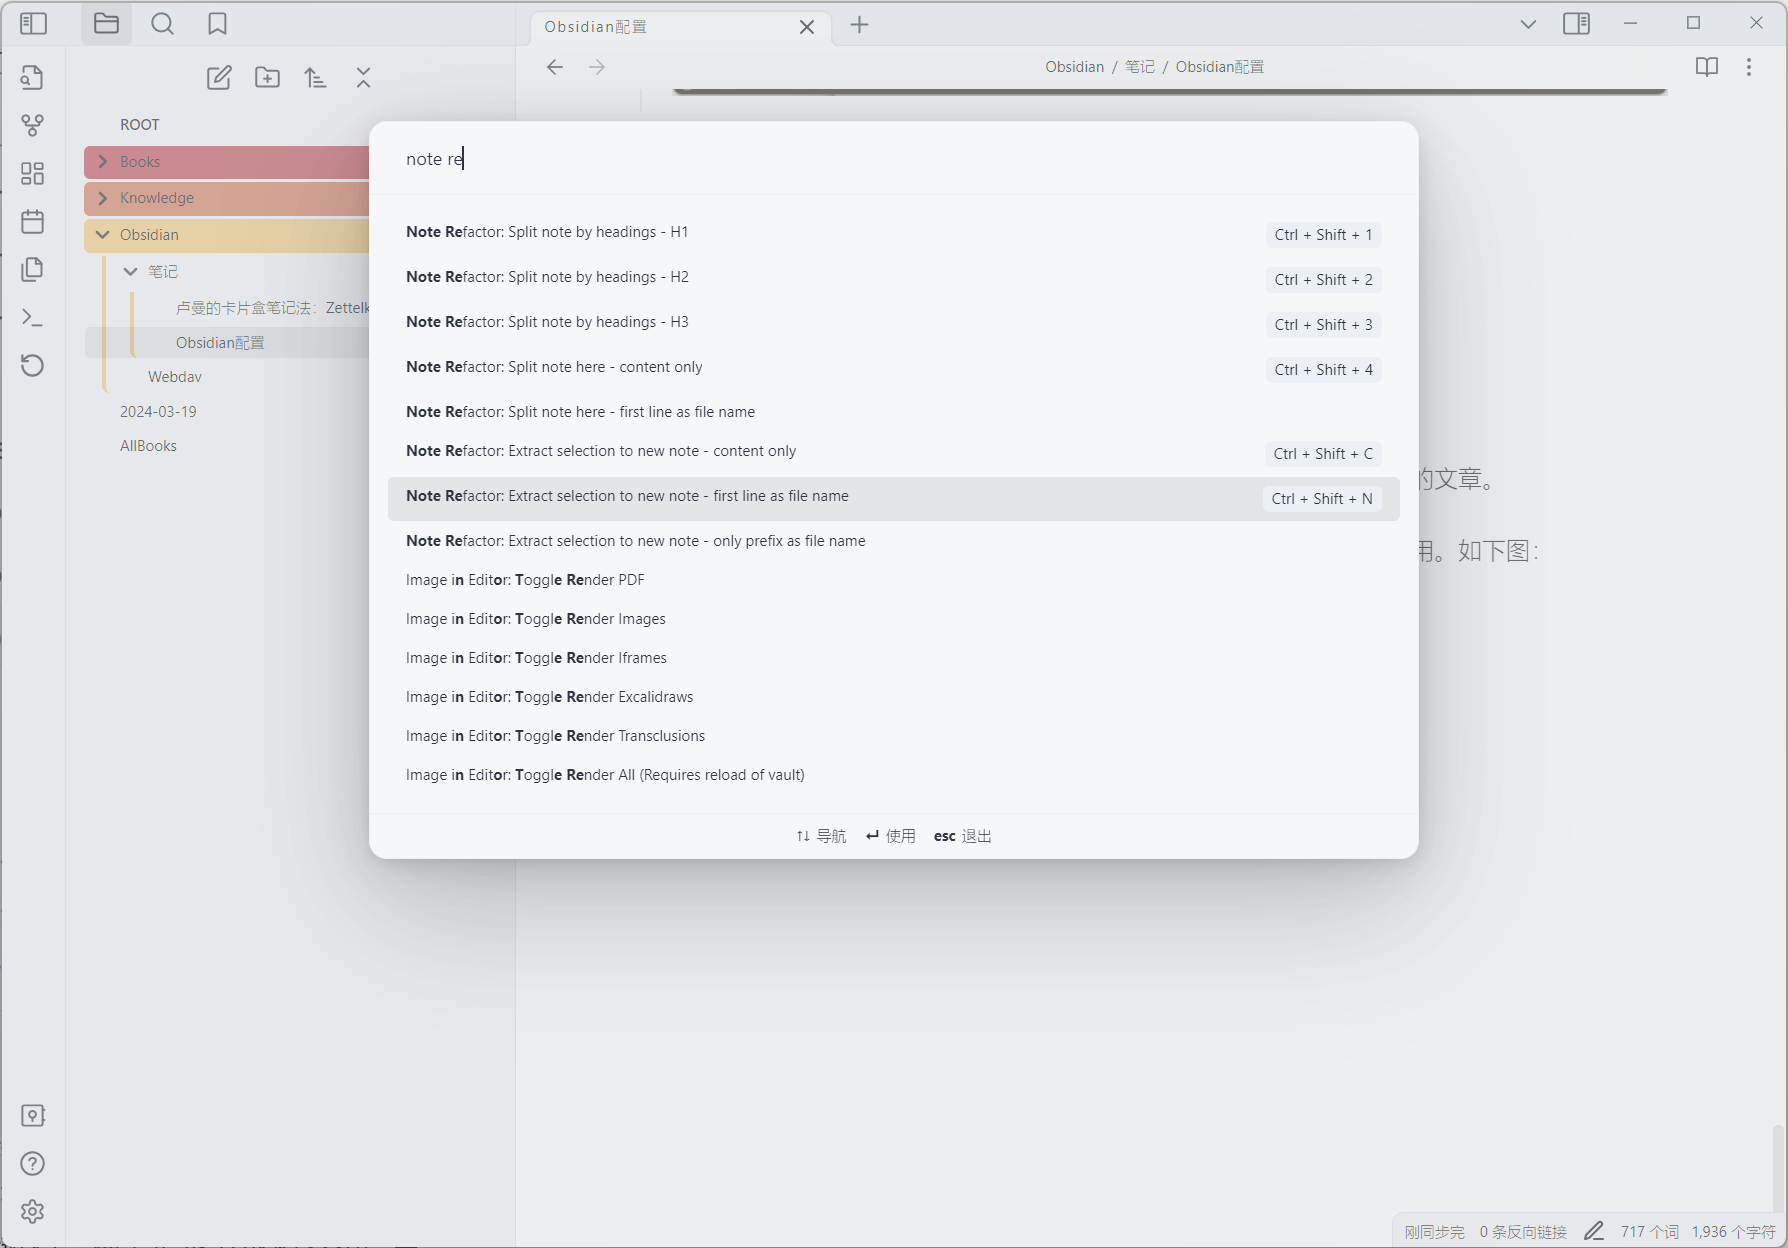Toggle Render Transclusions command
The height and width of the screenshot is (1248, 1788).
[893, 736]
